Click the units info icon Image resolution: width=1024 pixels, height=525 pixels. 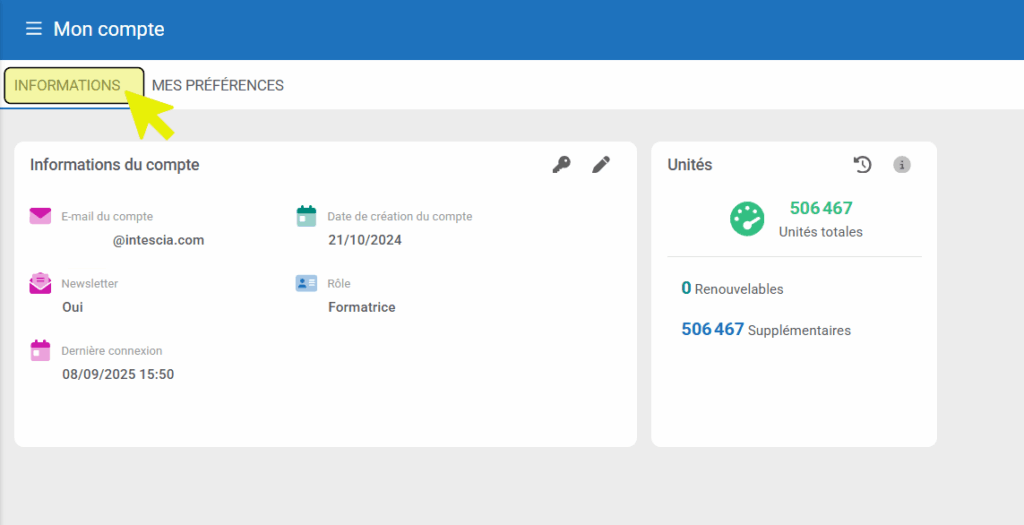point(902,165)
